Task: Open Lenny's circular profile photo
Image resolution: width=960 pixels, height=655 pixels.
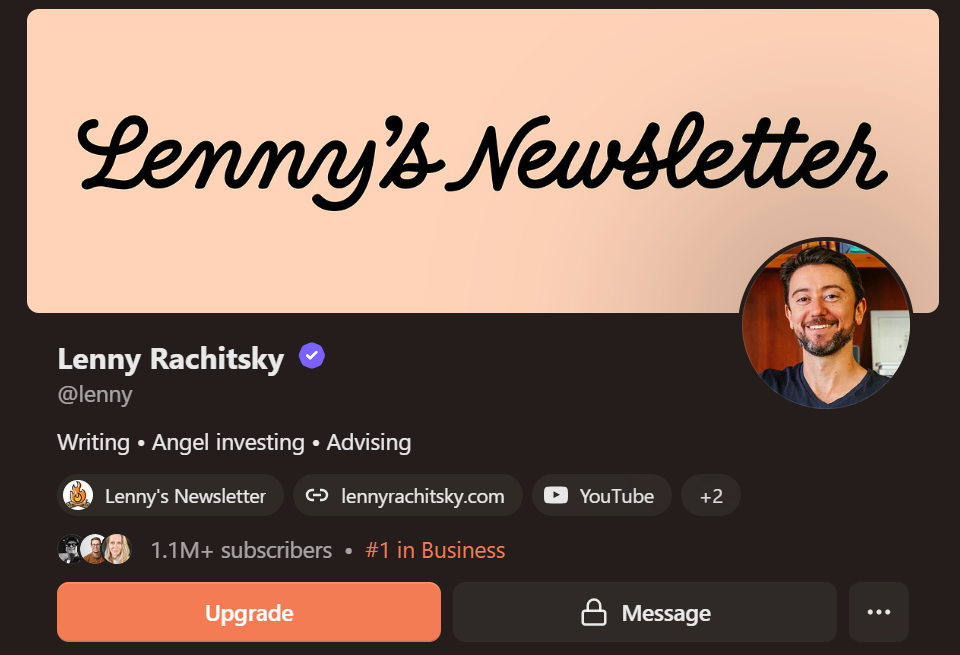Action: [x=826, y=323]
